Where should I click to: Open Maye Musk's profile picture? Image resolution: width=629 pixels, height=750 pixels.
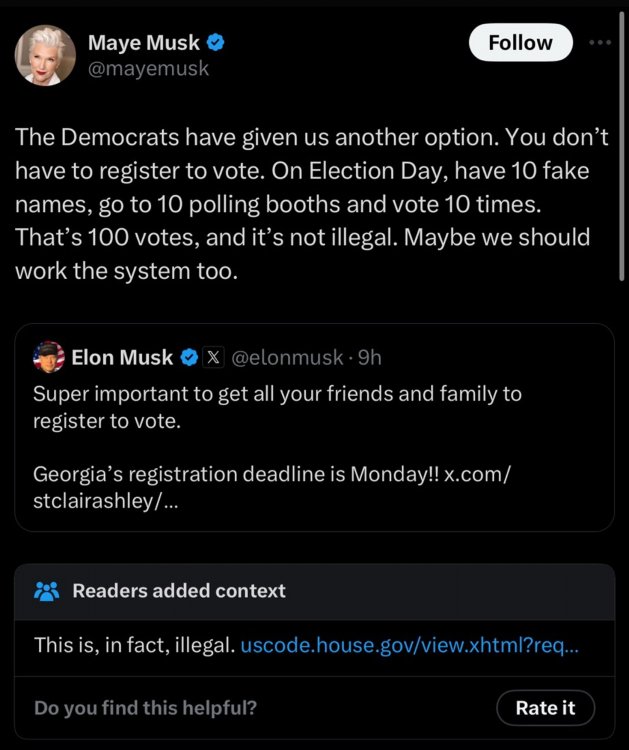tap(45, 55)
